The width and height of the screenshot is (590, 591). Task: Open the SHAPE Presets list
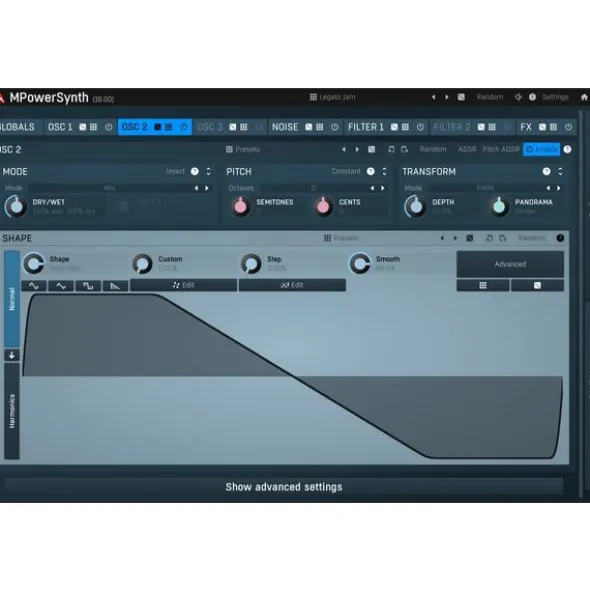point(341,238)
